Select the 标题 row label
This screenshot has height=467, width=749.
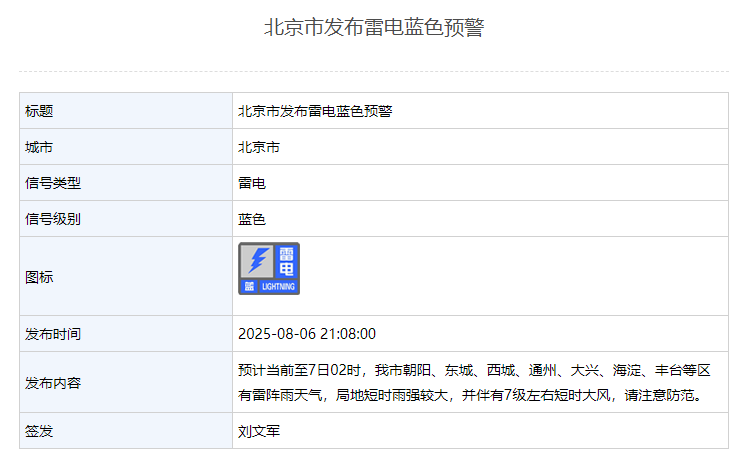tap(39, 111)
